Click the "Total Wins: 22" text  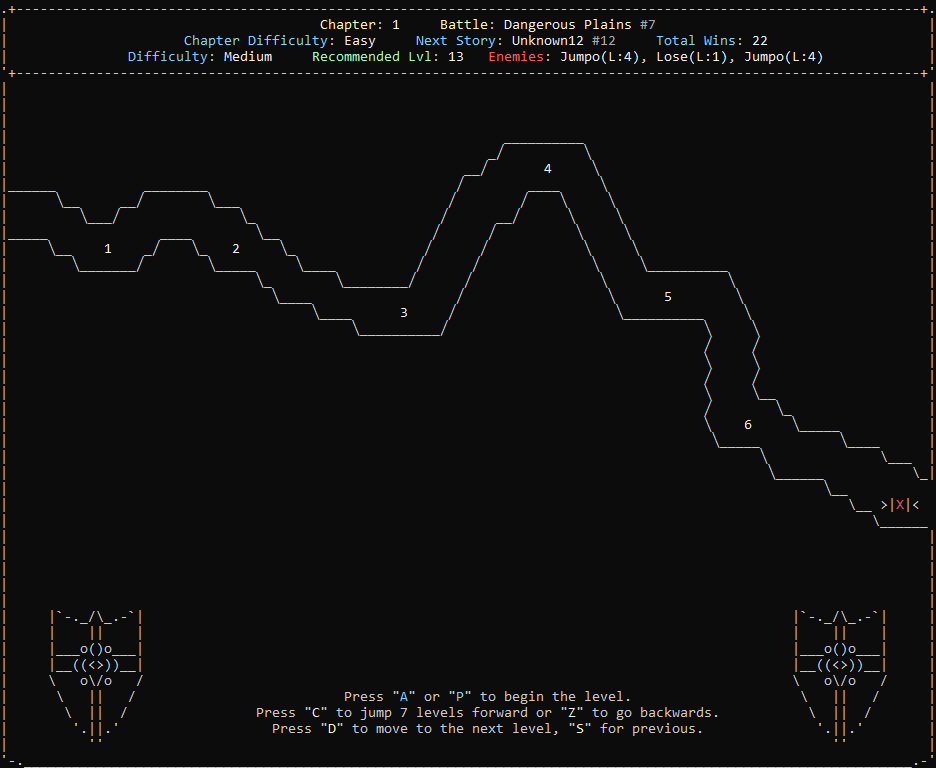[712, 41]
